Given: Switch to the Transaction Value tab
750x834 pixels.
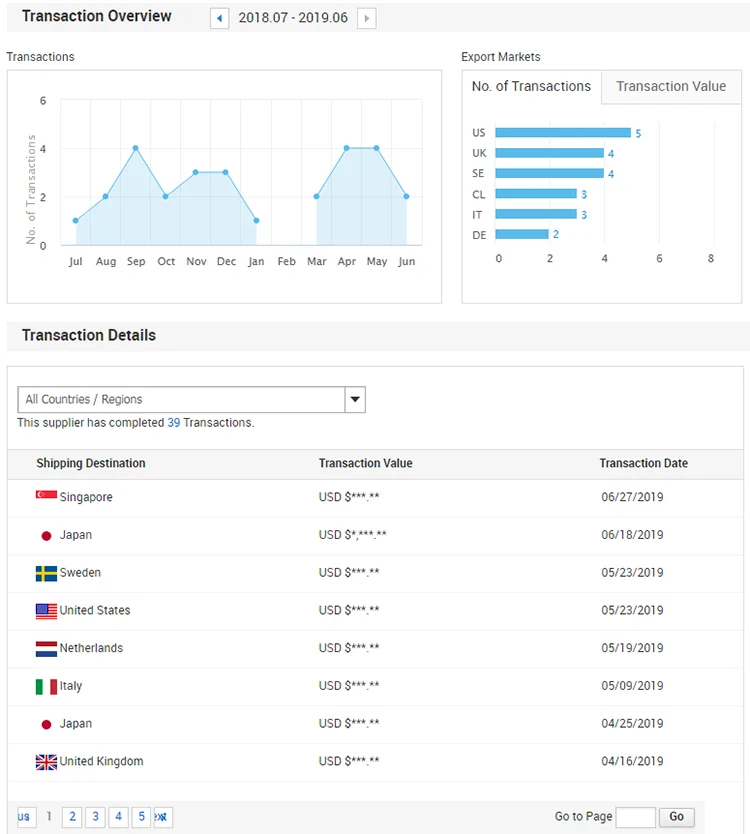Looking at the screenshot, I should (x=671, y=87).
